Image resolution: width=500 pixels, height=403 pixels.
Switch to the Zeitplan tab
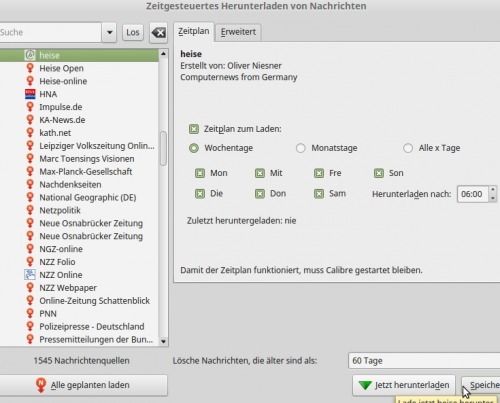click(x=194, y=32)
